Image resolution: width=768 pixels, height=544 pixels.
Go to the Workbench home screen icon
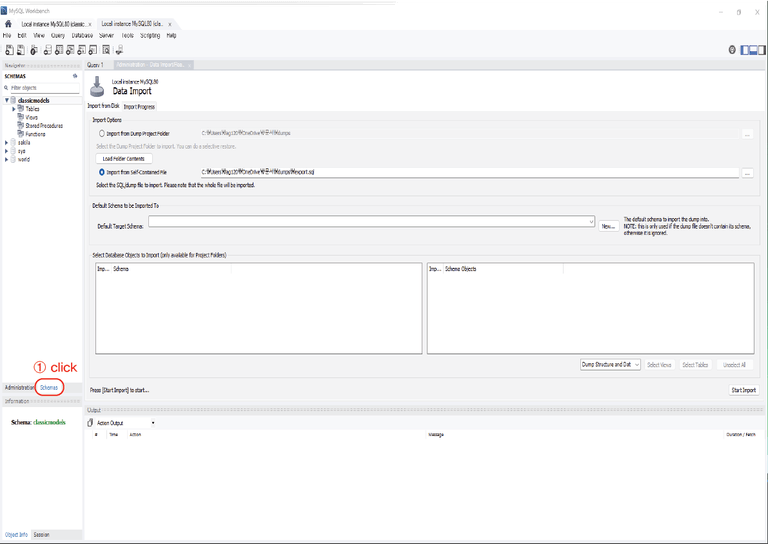pos(8,24)
